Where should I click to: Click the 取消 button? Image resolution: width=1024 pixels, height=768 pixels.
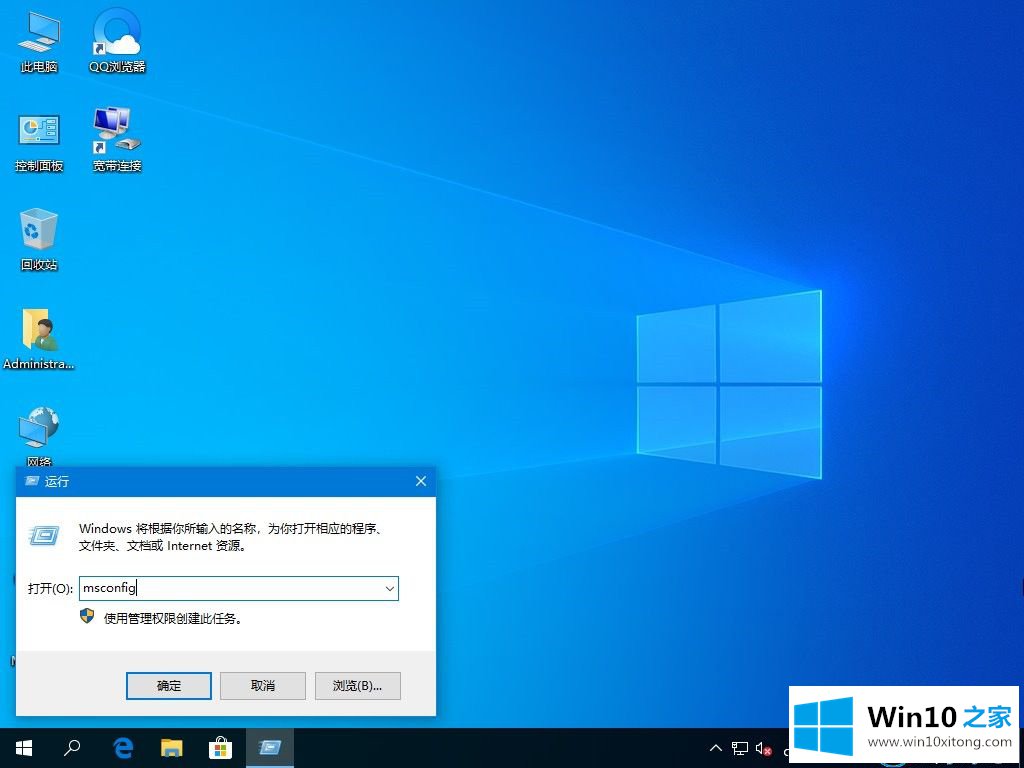[263, 686]
